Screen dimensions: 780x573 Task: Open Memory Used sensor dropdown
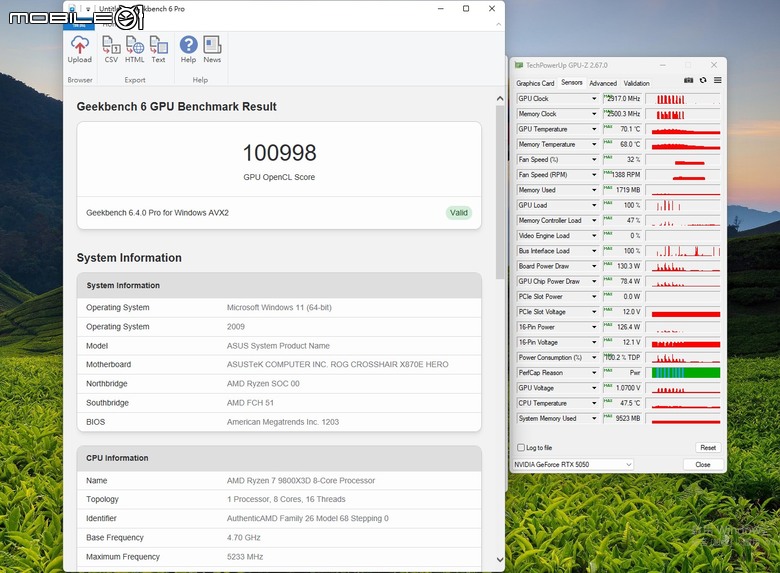pos(594,190)
